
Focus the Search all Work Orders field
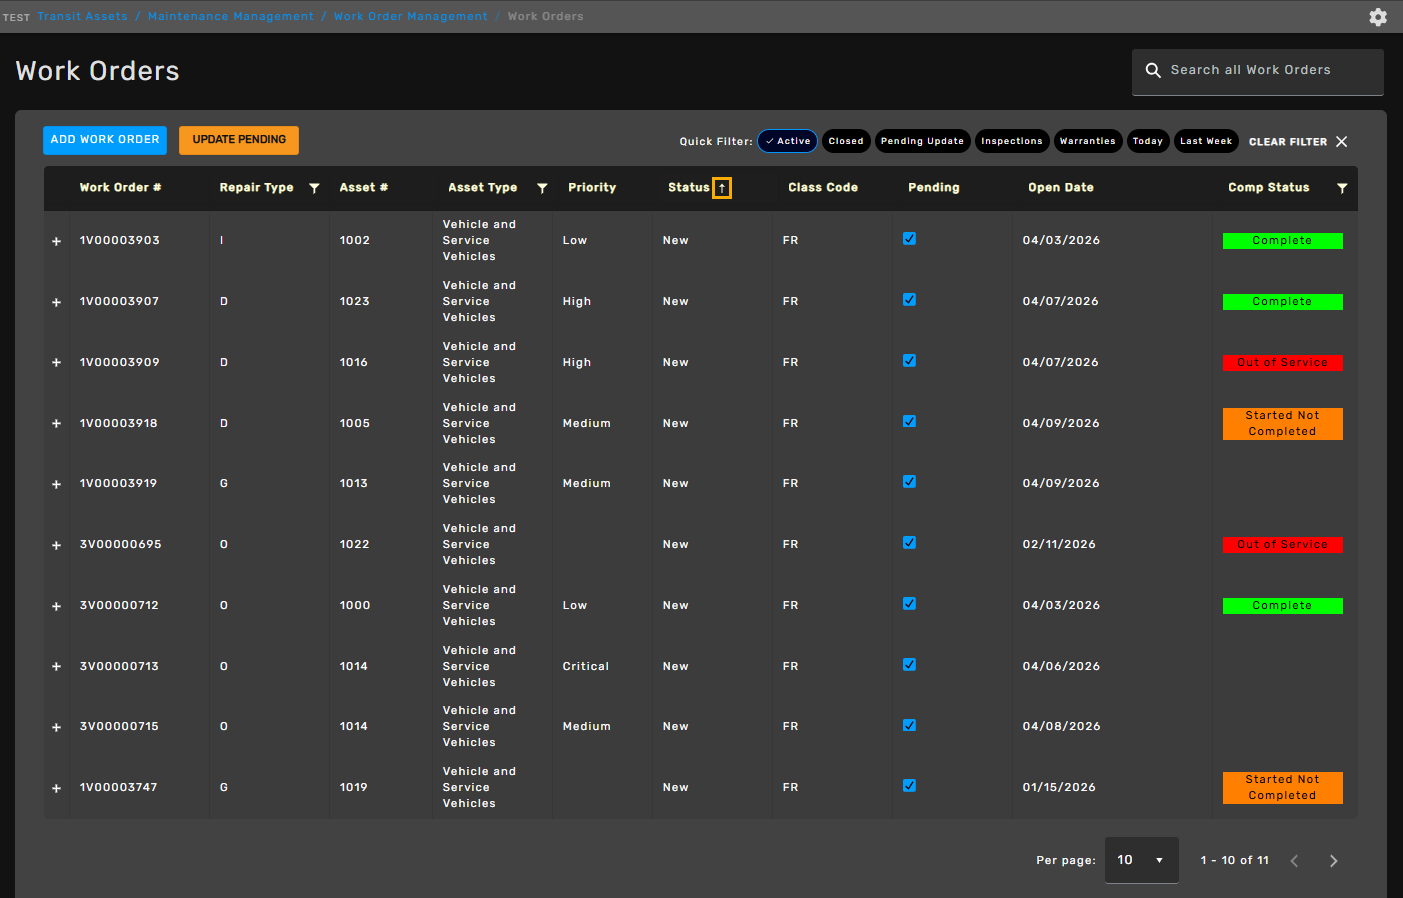coord(1258,72)
